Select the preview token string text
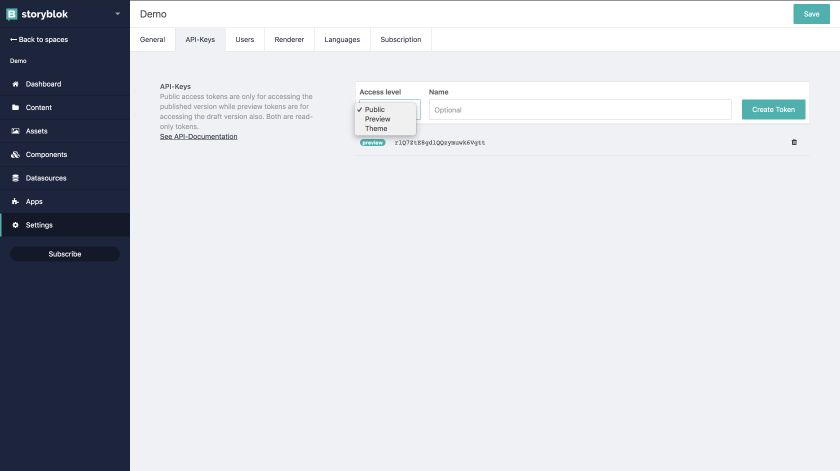 (x=440, y=143)
